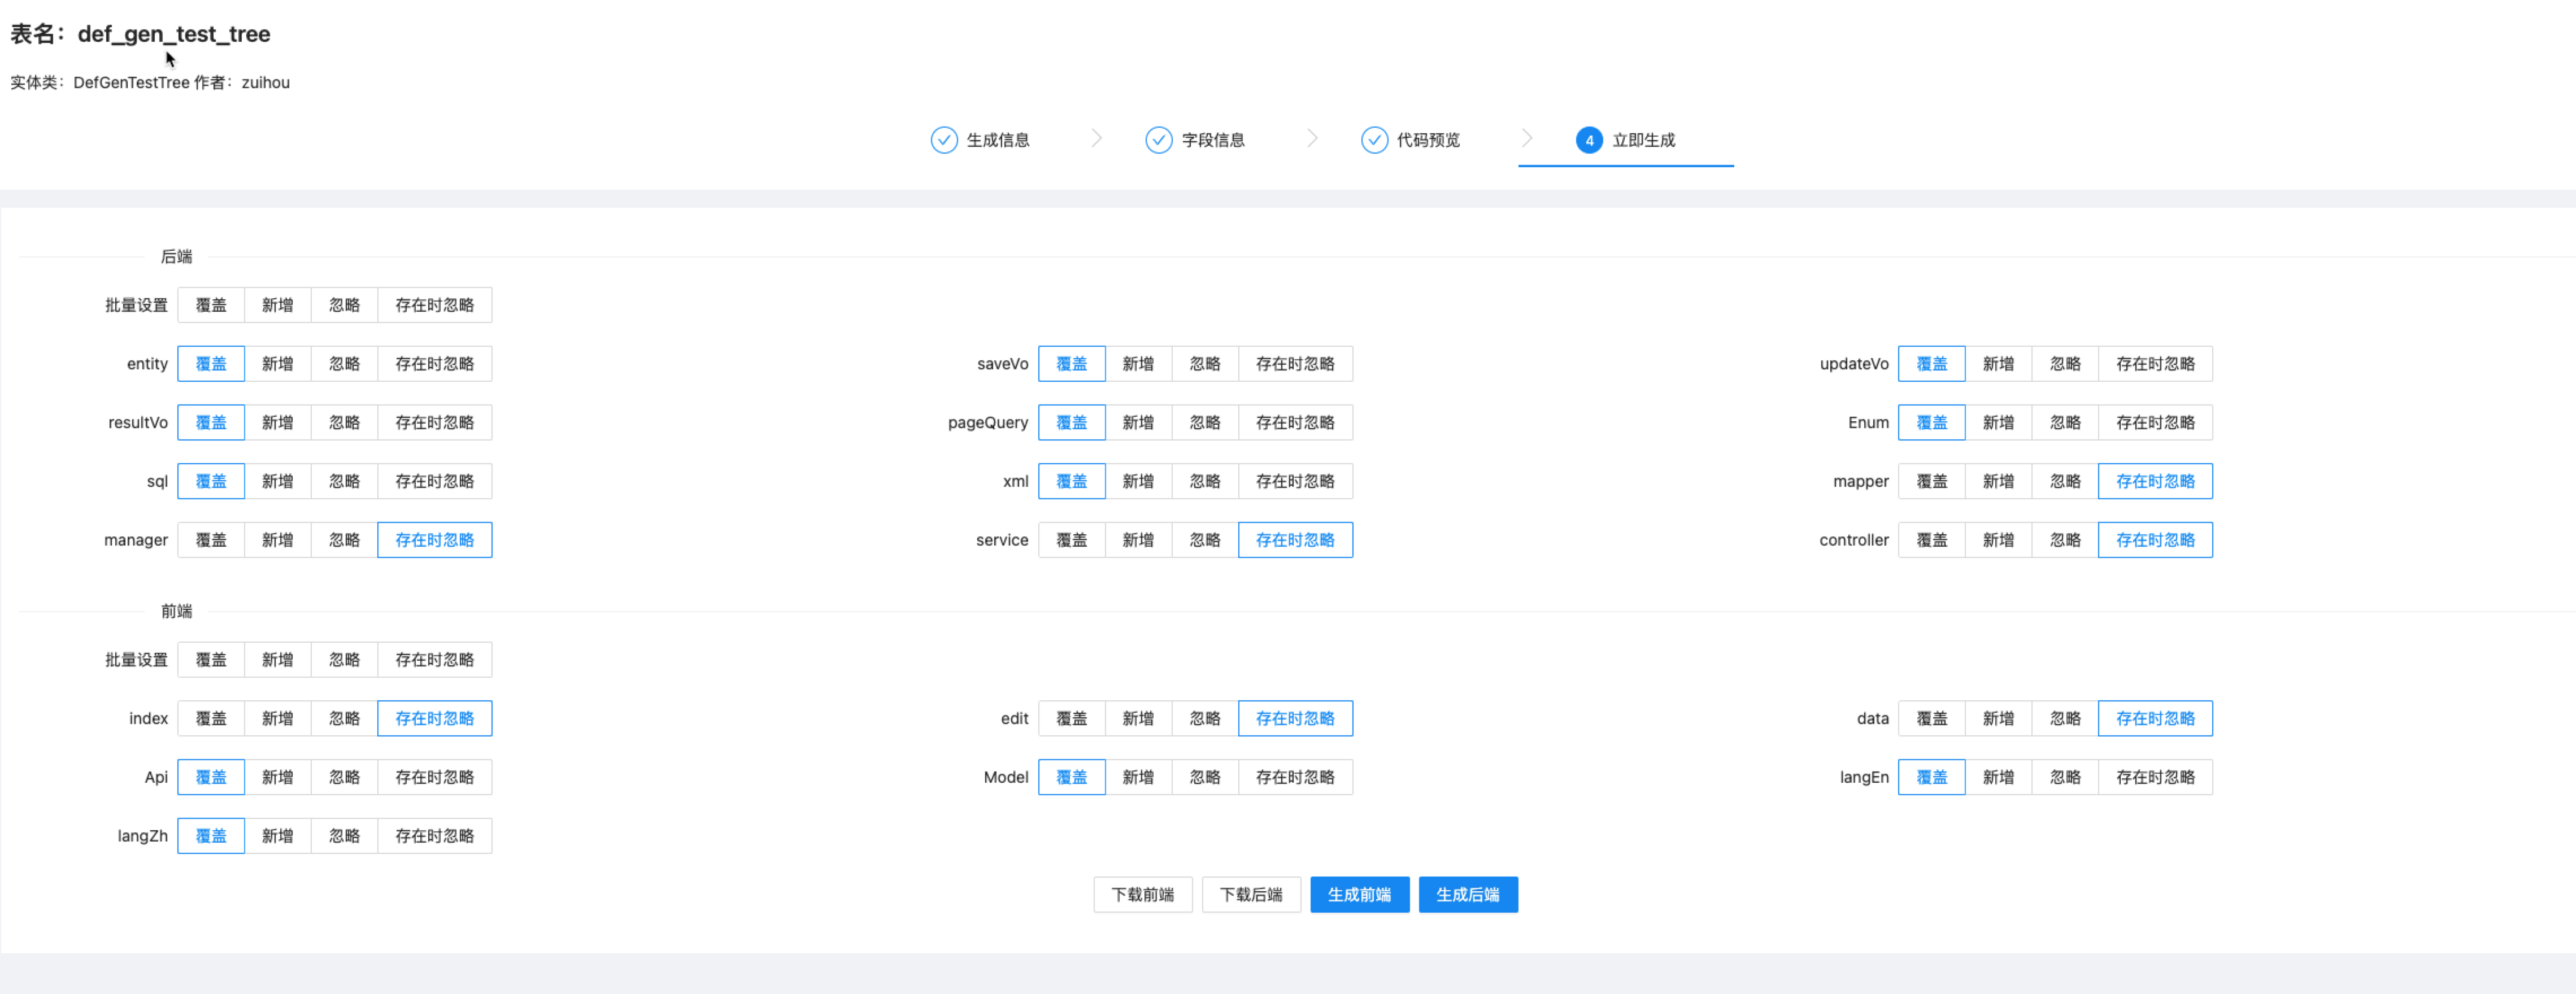Screen dimensions: 2576x994
Task: Pick 忽略 in frontend 批量设置 row
Action: pyautogui.click(x=344, y=660)
